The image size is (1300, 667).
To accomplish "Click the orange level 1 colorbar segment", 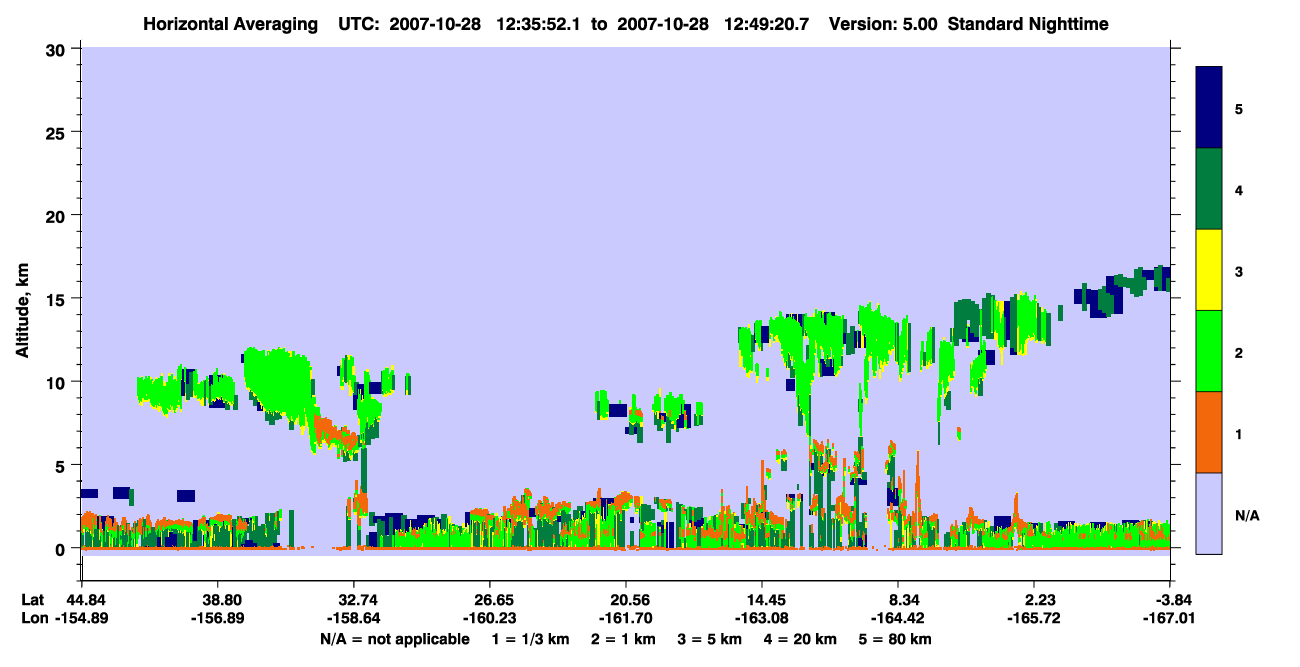I will pos(1209,432).
